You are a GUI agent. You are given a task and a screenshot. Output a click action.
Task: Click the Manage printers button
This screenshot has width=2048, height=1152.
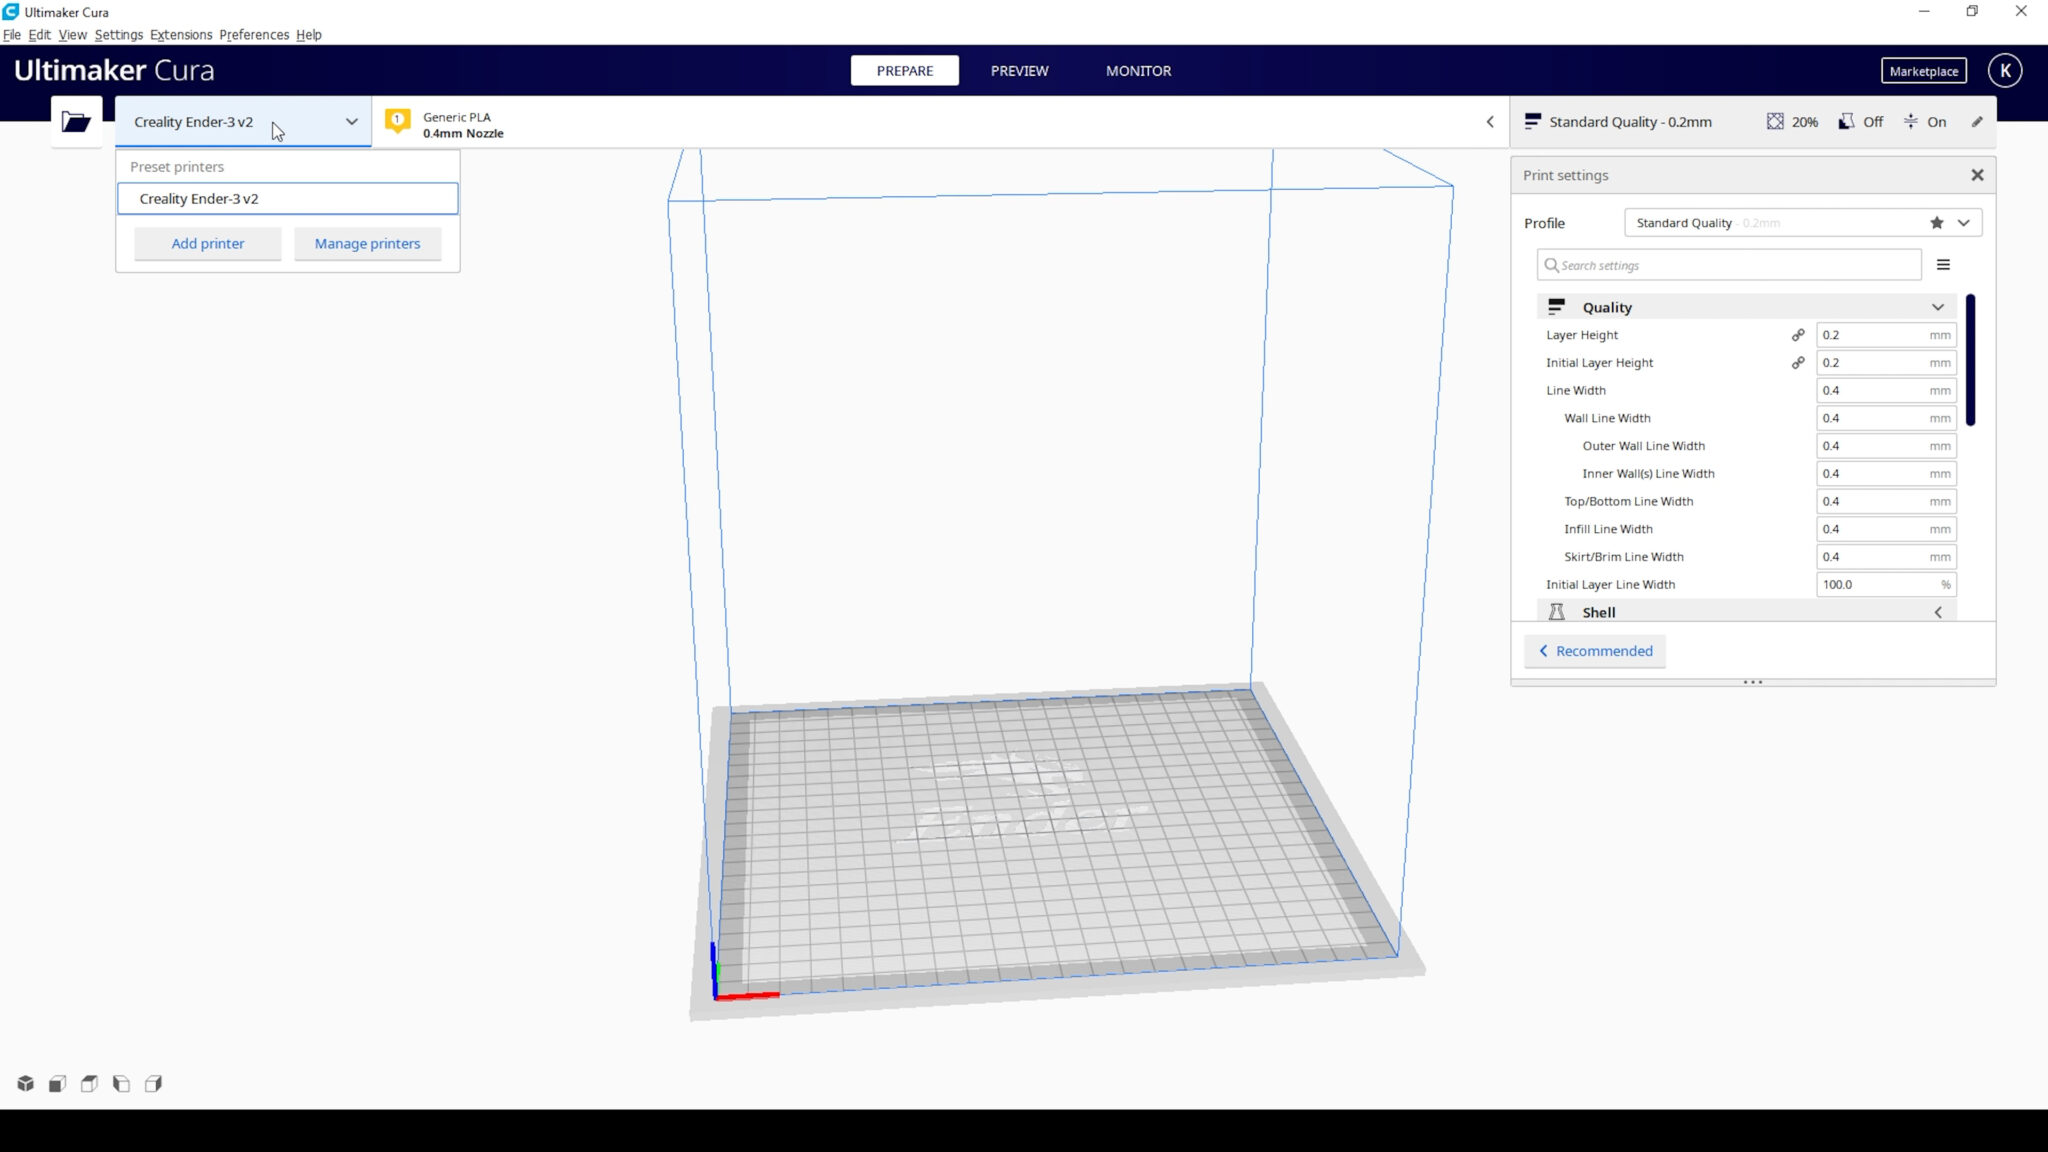coord(367,244)
